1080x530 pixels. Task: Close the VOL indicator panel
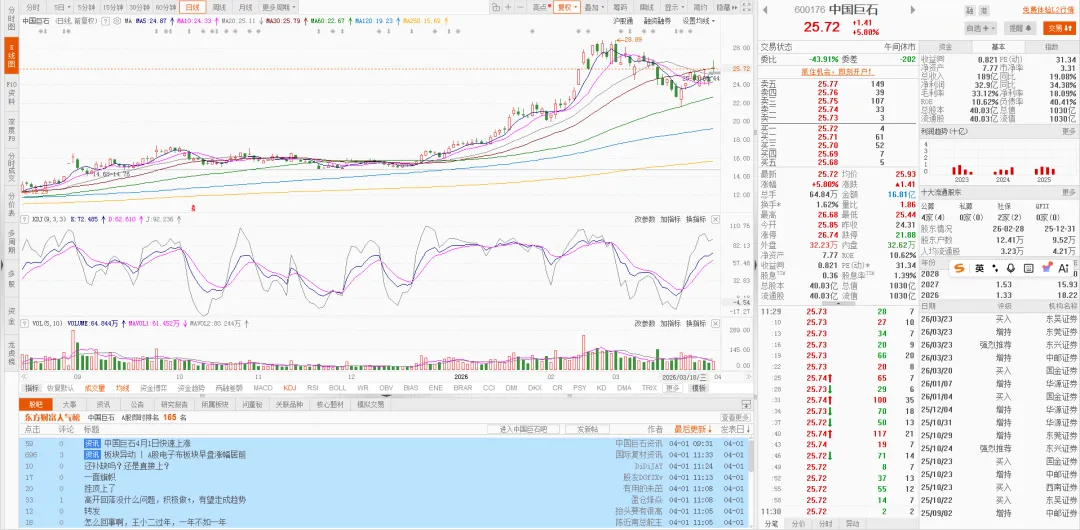tap(715, 323)
